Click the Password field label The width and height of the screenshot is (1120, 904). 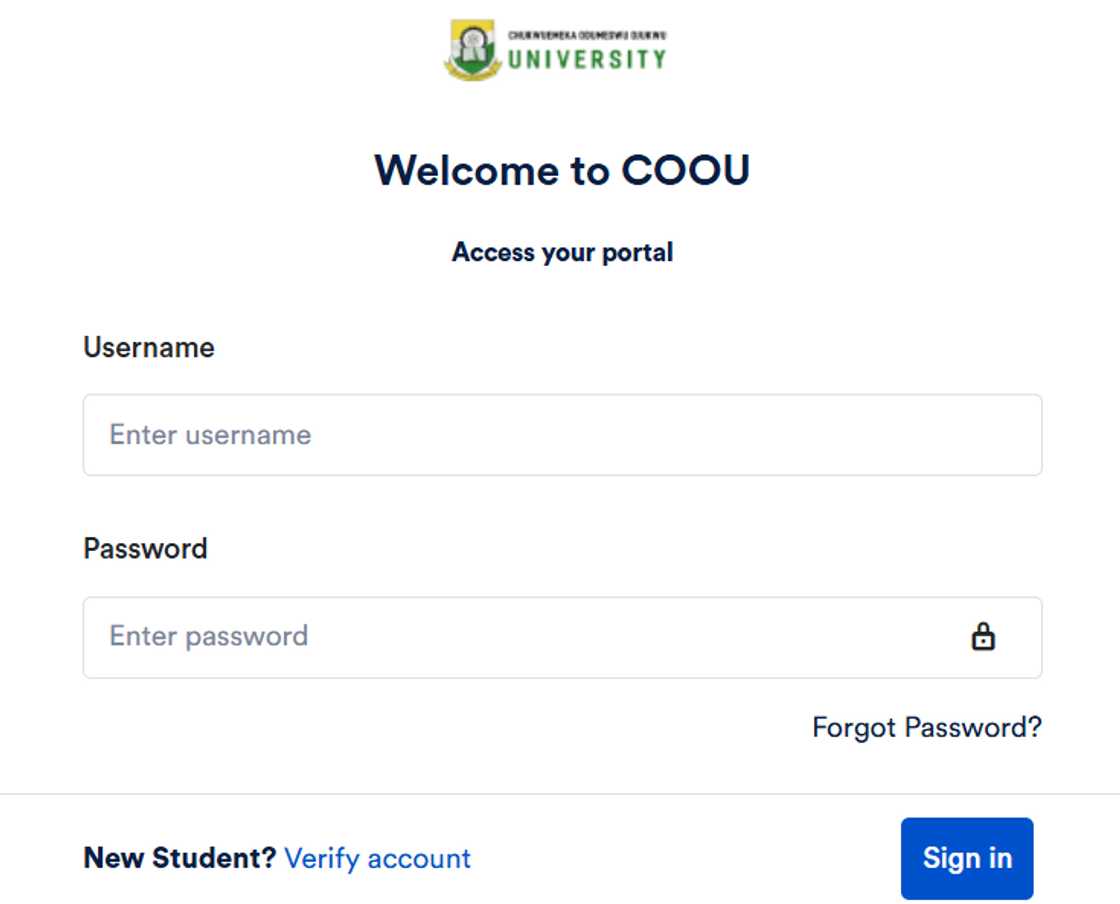(x=145, y=549)
